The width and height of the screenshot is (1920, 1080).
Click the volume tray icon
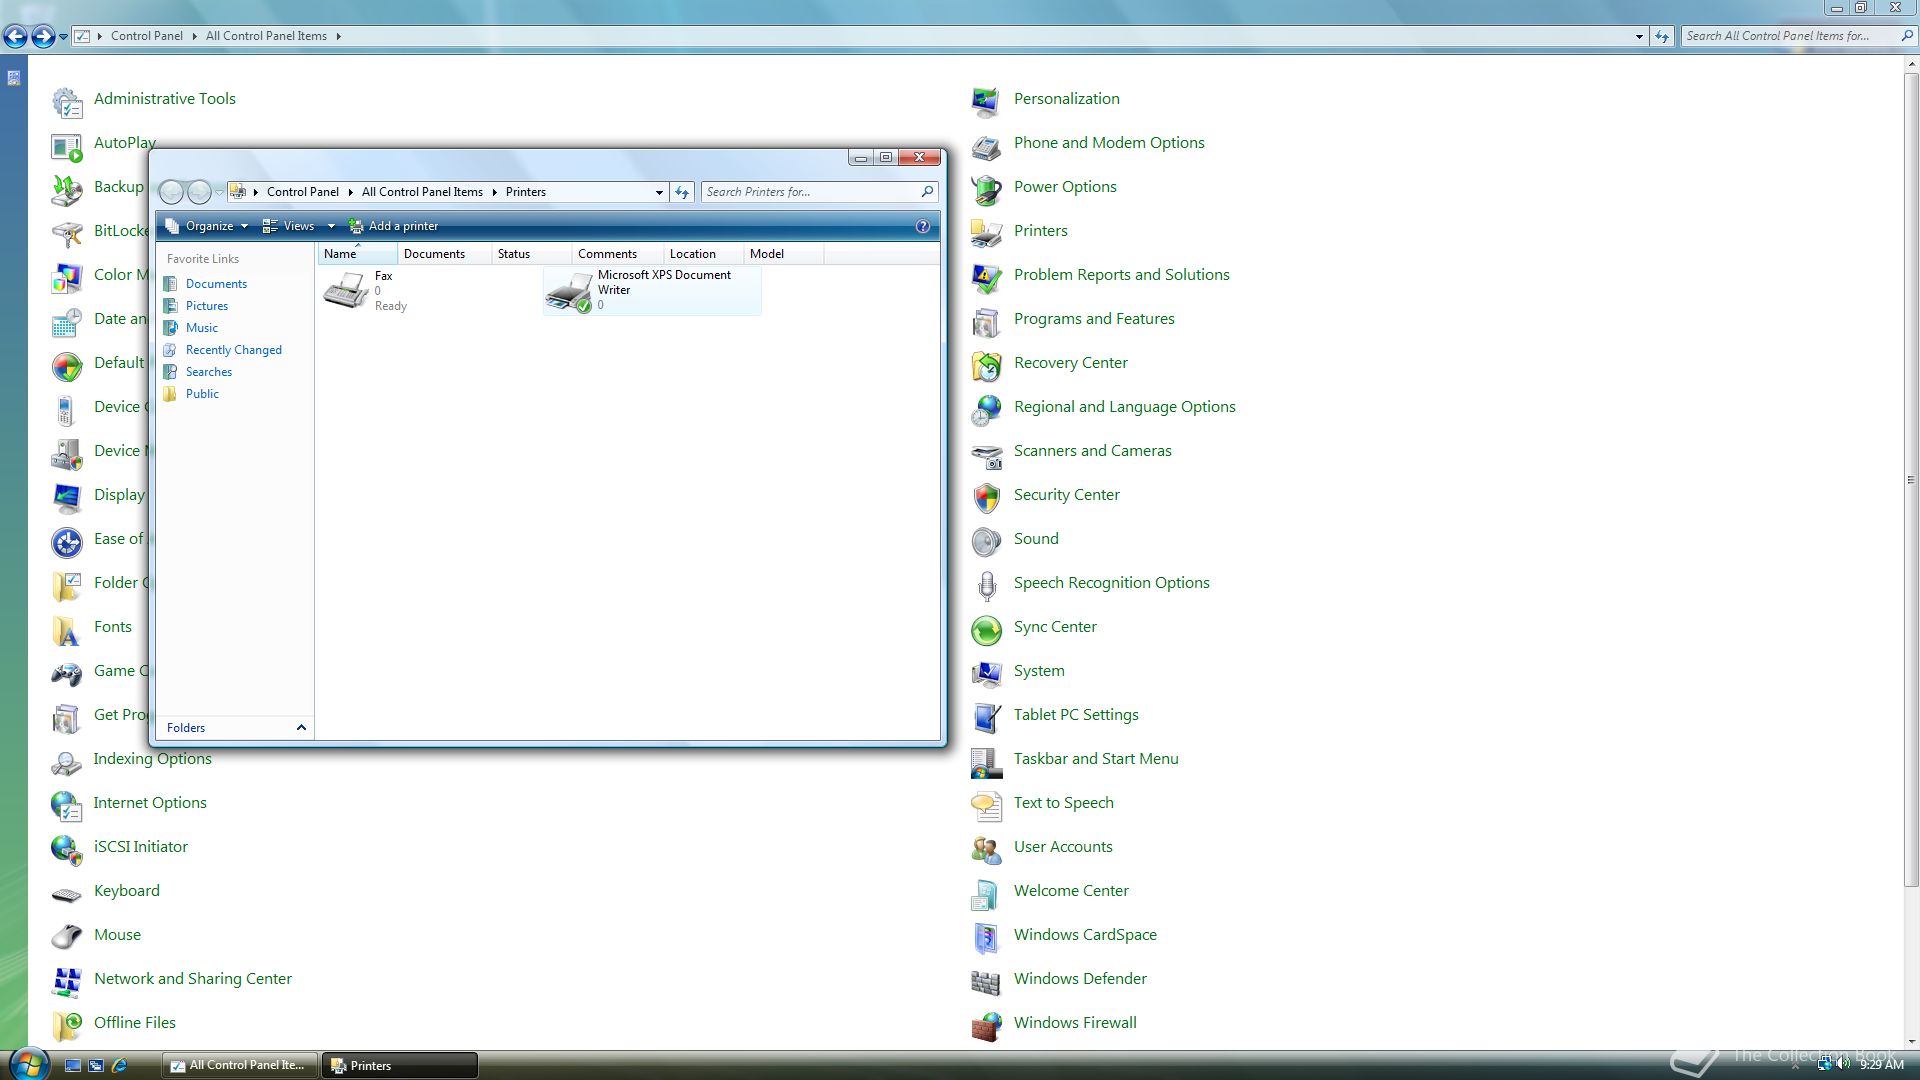click(1843, 1064)
